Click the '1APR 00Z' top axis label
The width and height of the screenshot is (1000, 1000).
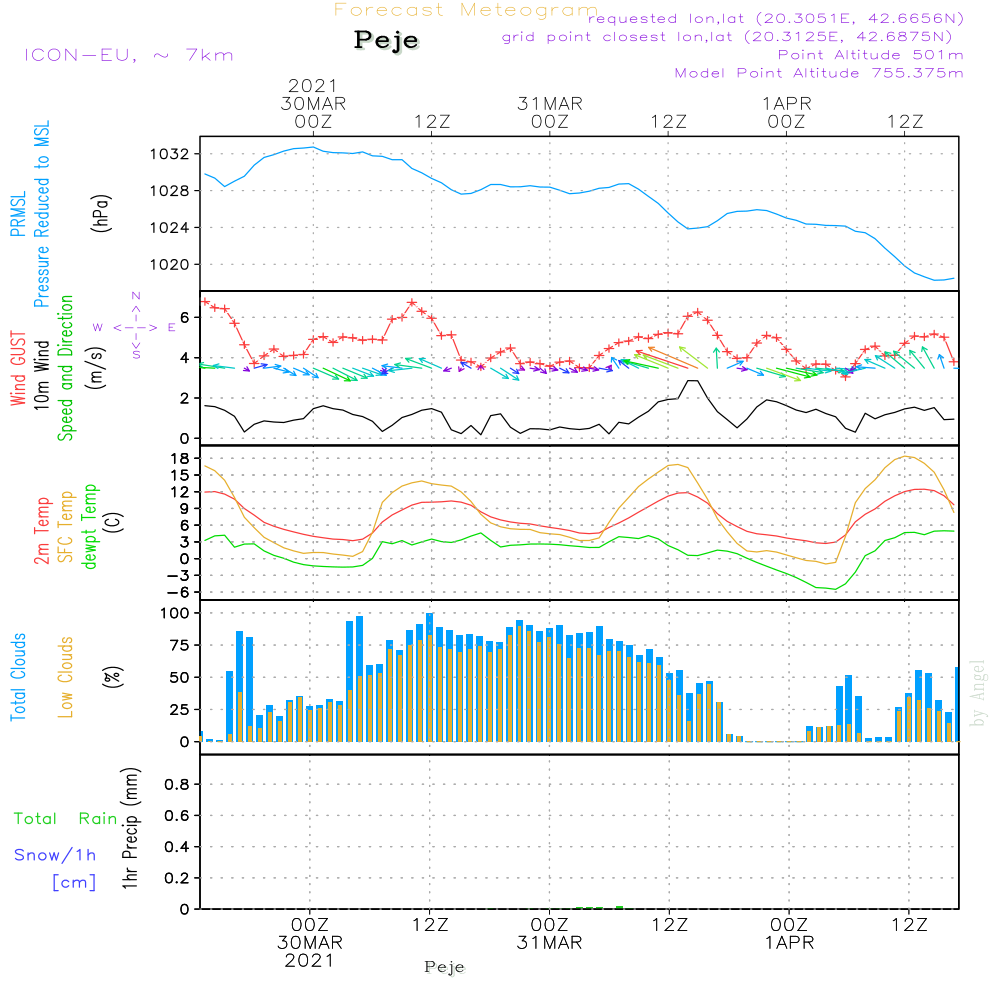coord(786,112)
